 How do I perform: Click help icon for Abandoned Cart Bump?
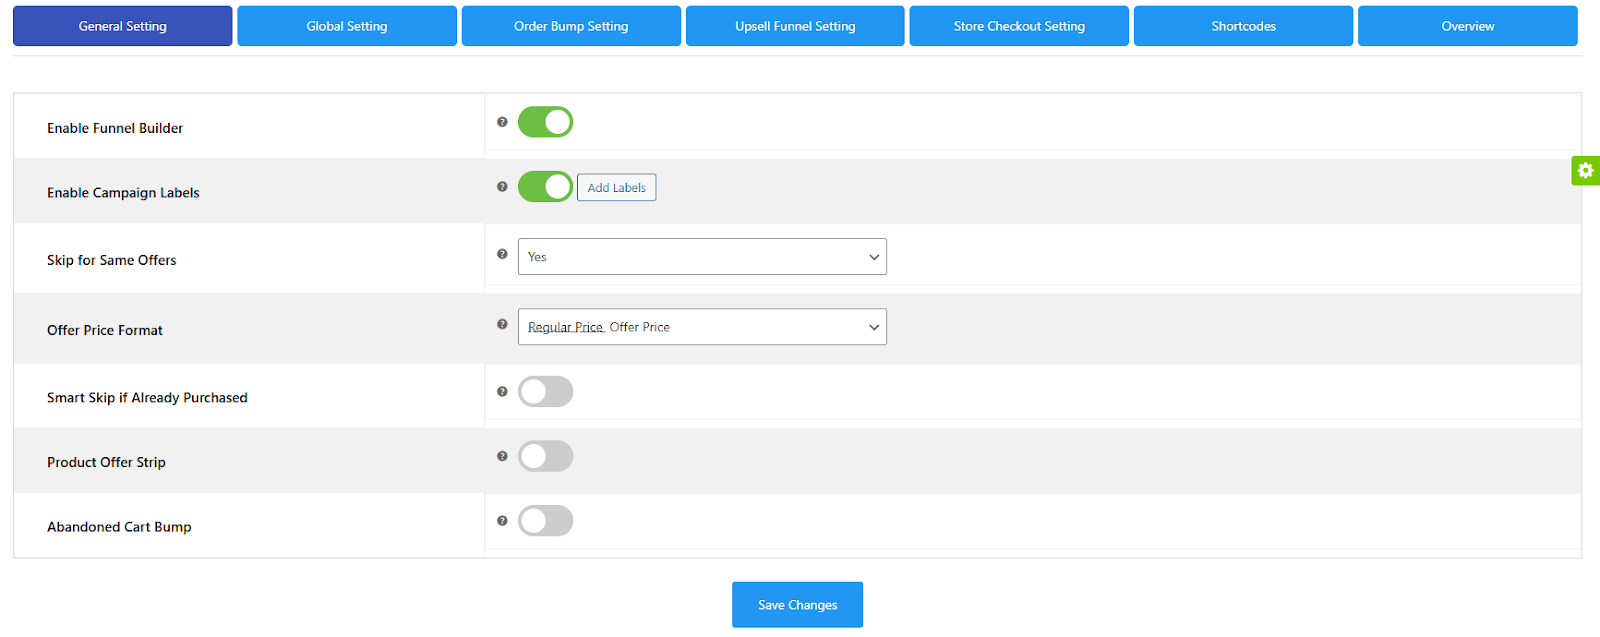click(x=502, y=521)
